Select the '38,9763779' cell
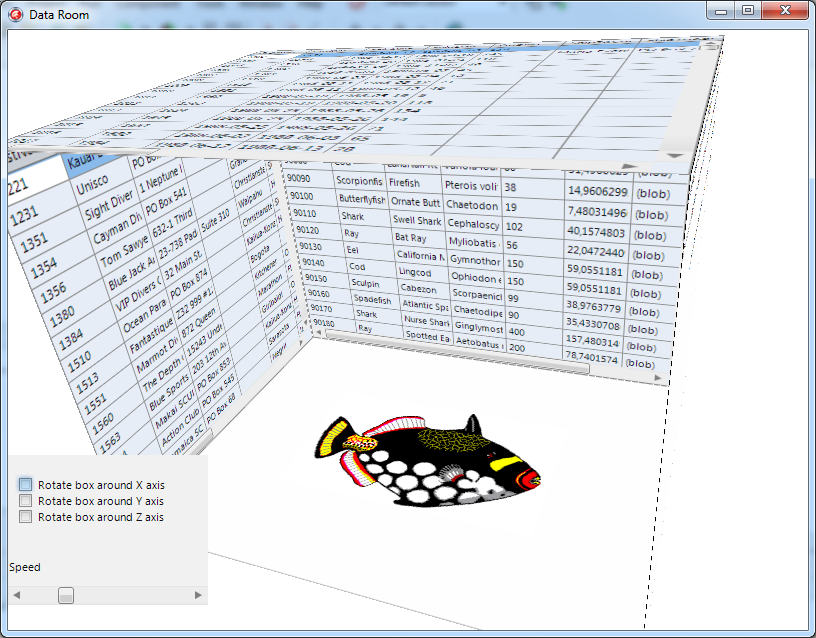Screen dimensions: 816x638 pos(594,307)
